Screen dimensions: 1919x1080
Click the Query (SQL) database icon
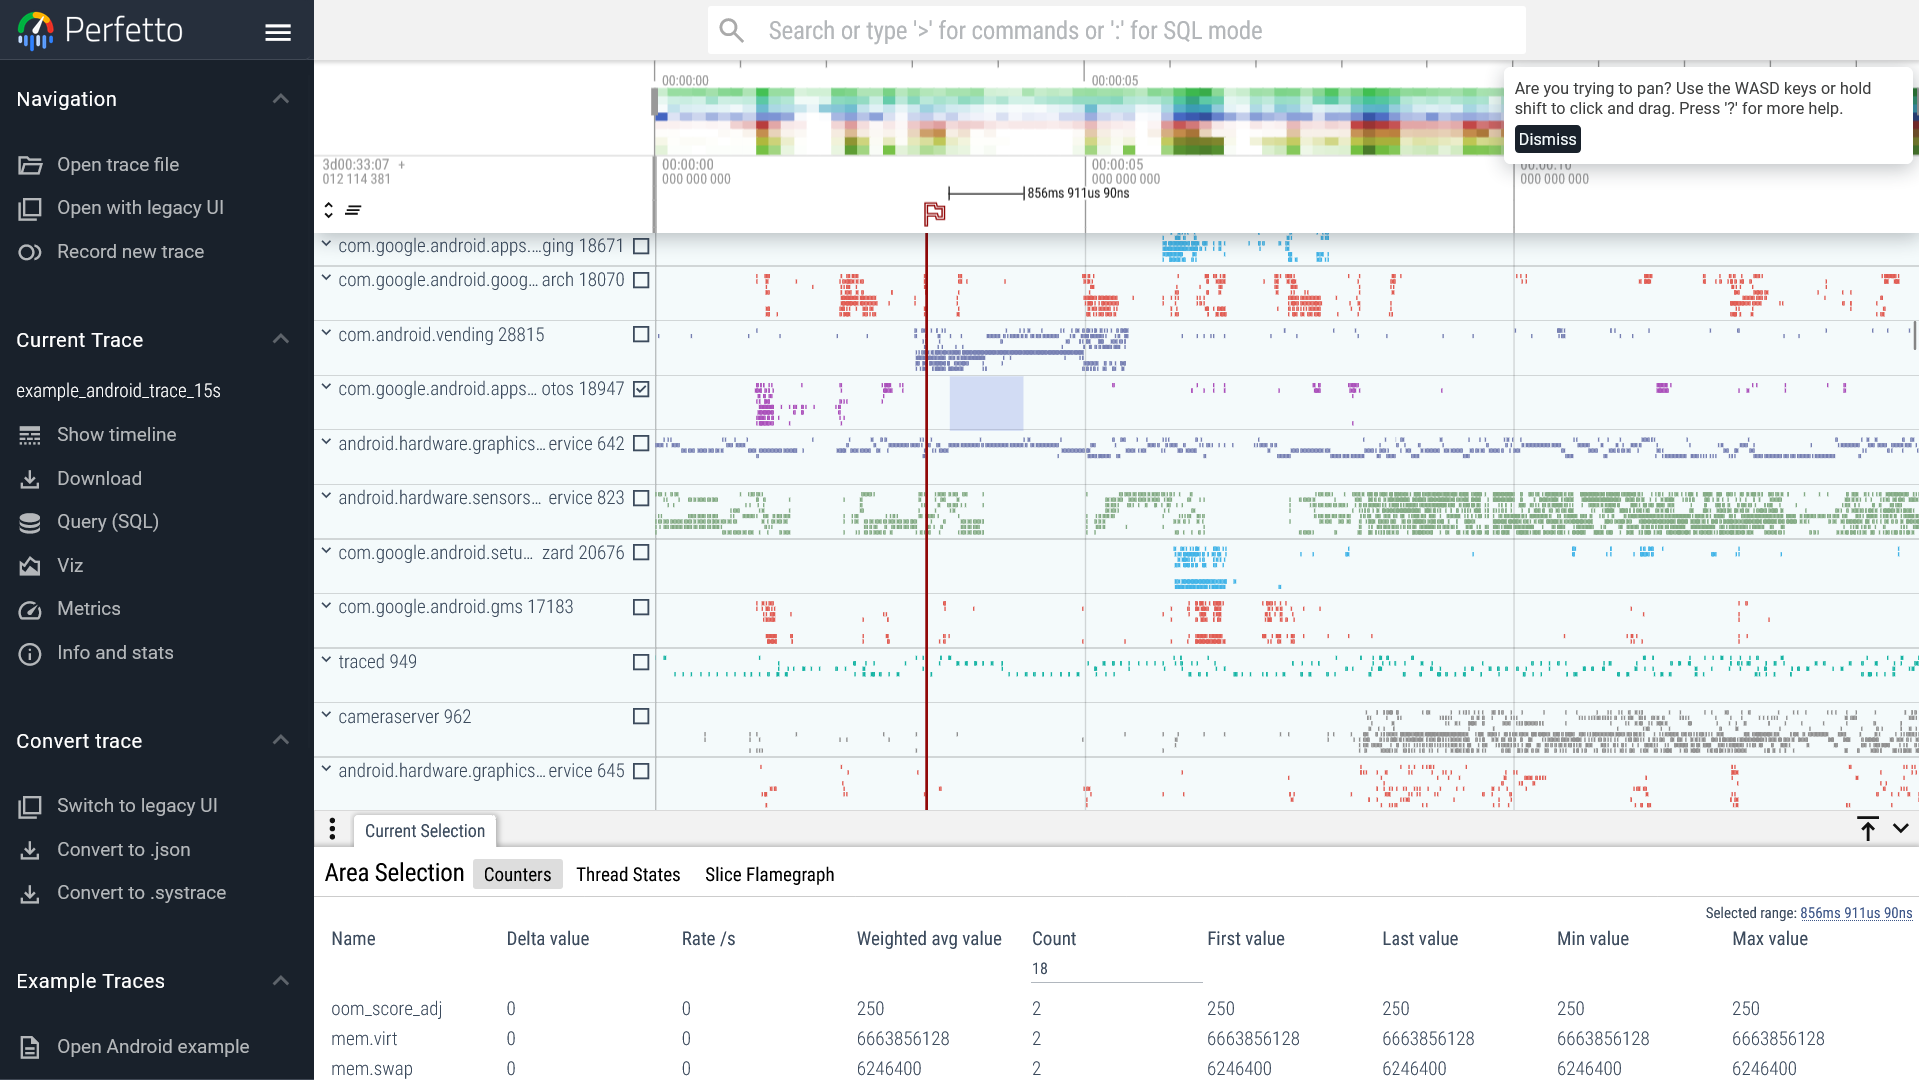[30, 522]
